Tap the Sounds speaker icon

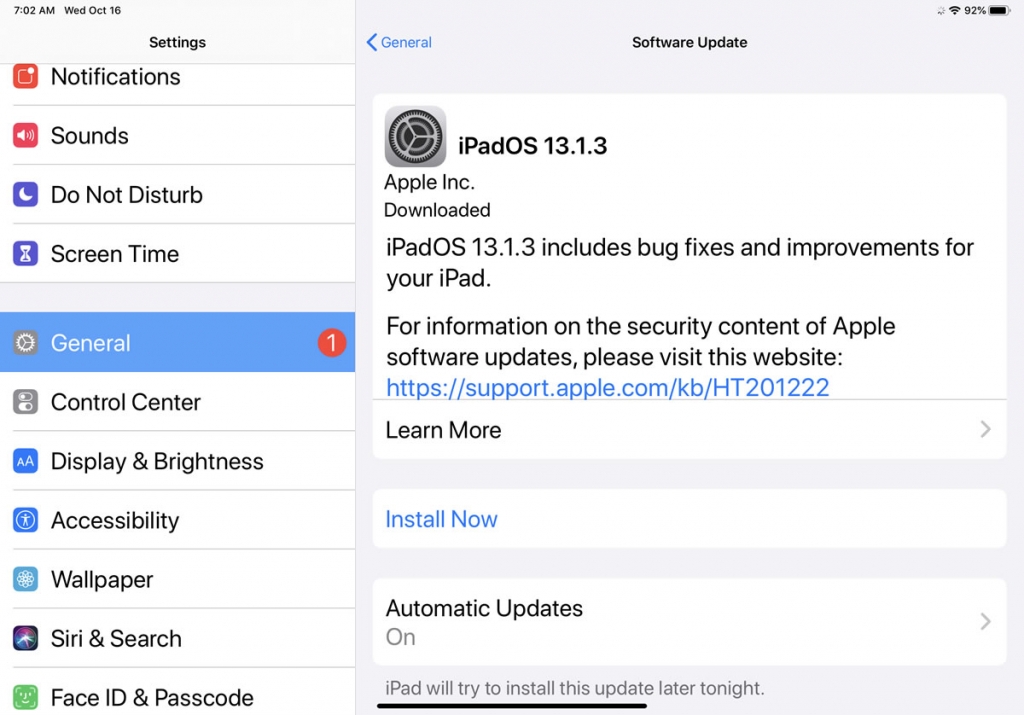(25, 136)
